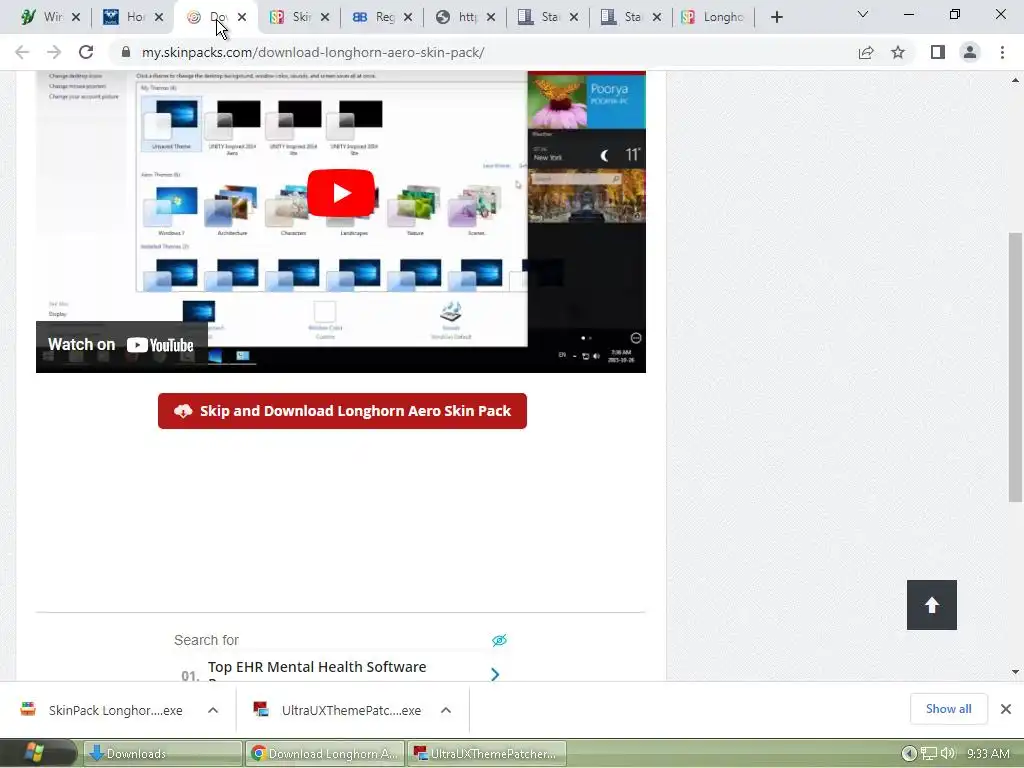The image size is (1024, 768).
Task: Expand options for UltraUXThemePatc....exe download
Action: 446,710
